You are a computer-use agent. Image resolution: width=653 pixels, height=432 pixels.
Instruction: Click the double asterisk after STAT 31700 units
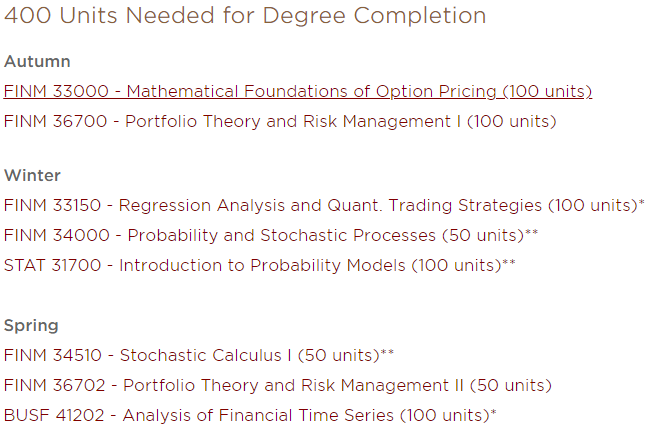pyautogui.click(x=508, y=262)
